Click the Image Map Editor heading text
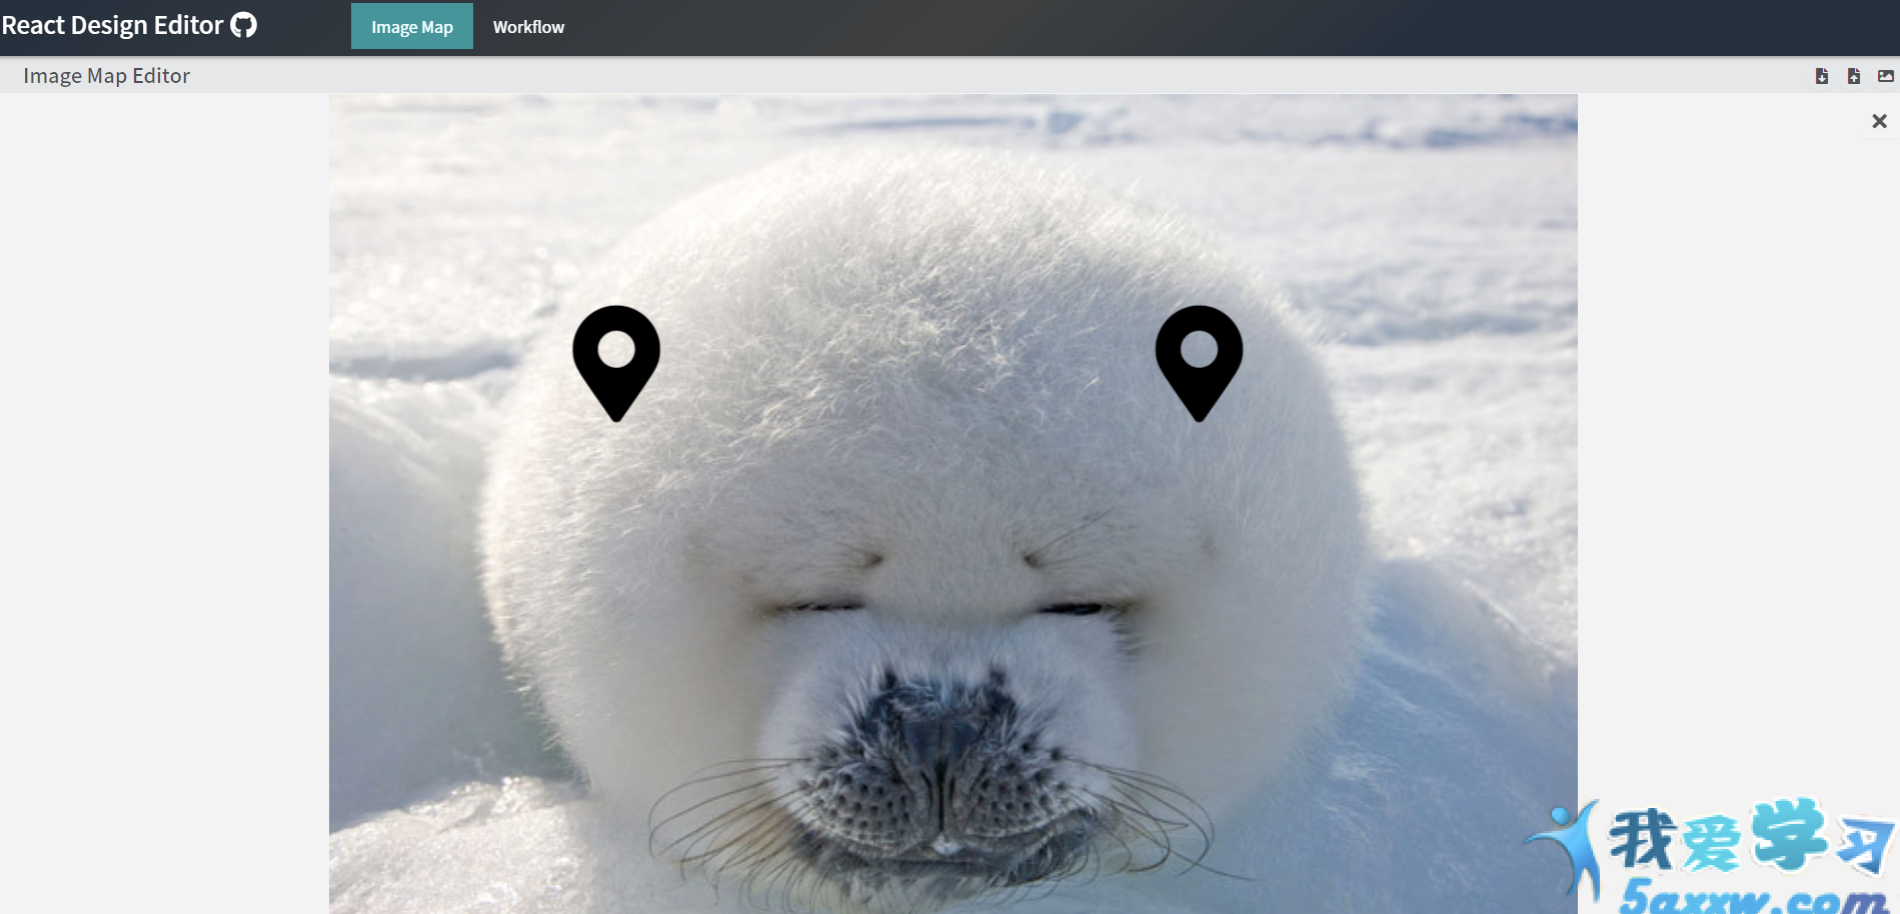The image size is (1900, 914). point(107,76)
